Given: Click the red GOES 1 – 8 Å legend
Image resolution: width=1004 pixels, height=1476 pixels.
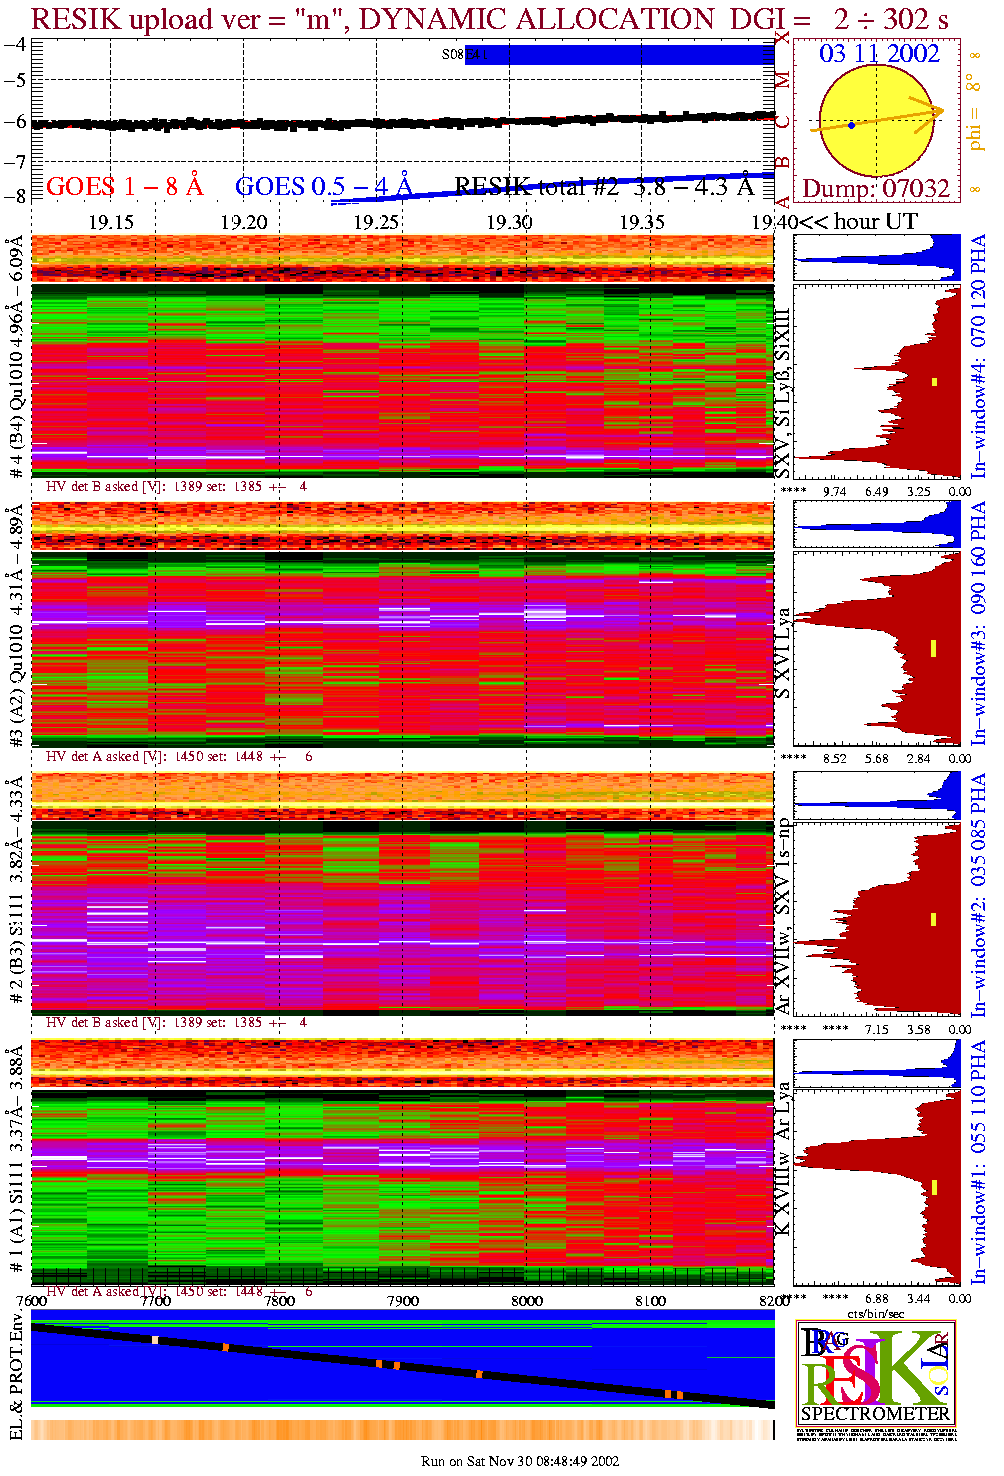Looking at the screenshot, I should coord(124,187).
